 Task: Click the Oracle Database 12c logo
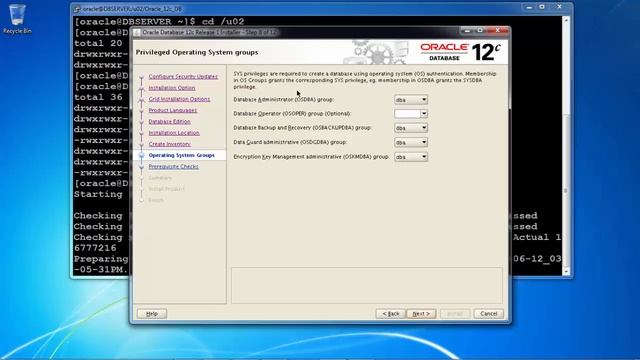coord(460,52)
